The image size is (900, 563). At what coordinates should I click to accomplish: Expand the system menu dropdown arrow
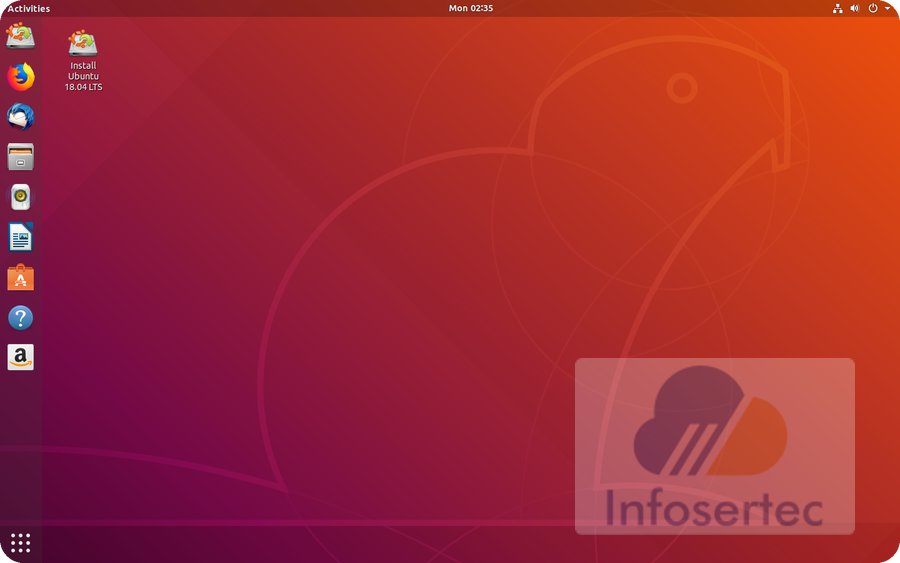pyautogui.click(x=887, y=8)
